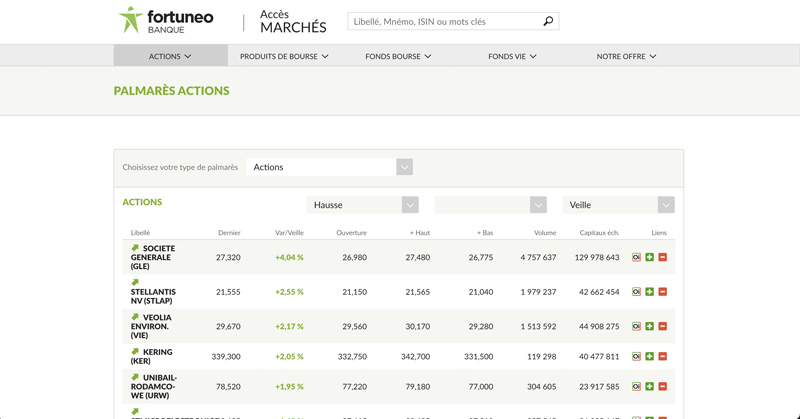
Task: Click green up arrow beside Kering
Action: point(135,351)
